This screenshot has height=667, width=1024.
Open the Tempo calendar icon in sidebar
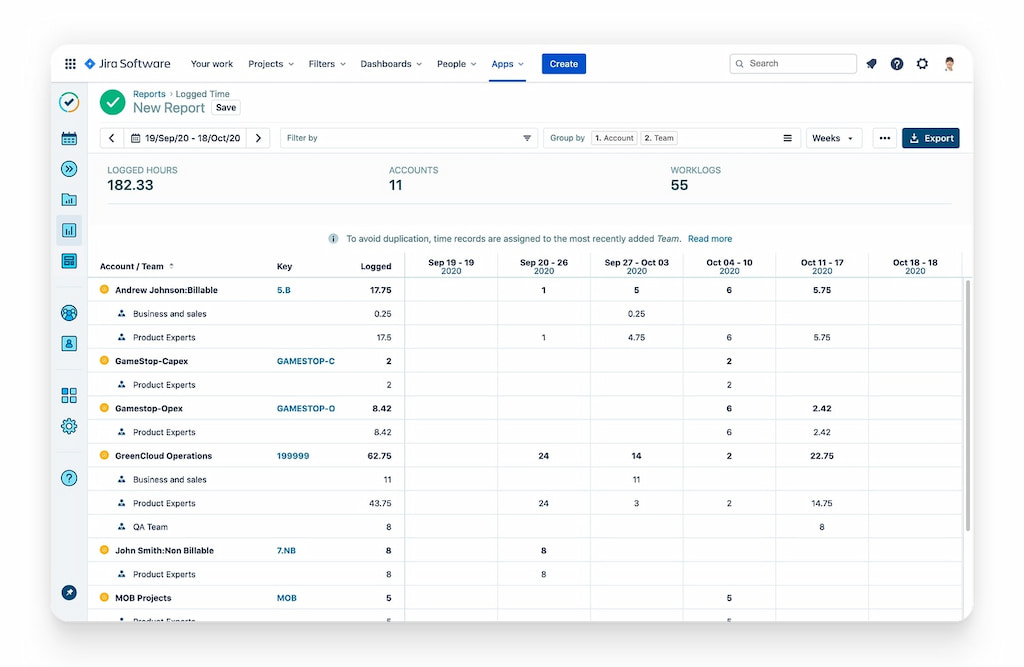pyautogui.click(x=69, y=138)
